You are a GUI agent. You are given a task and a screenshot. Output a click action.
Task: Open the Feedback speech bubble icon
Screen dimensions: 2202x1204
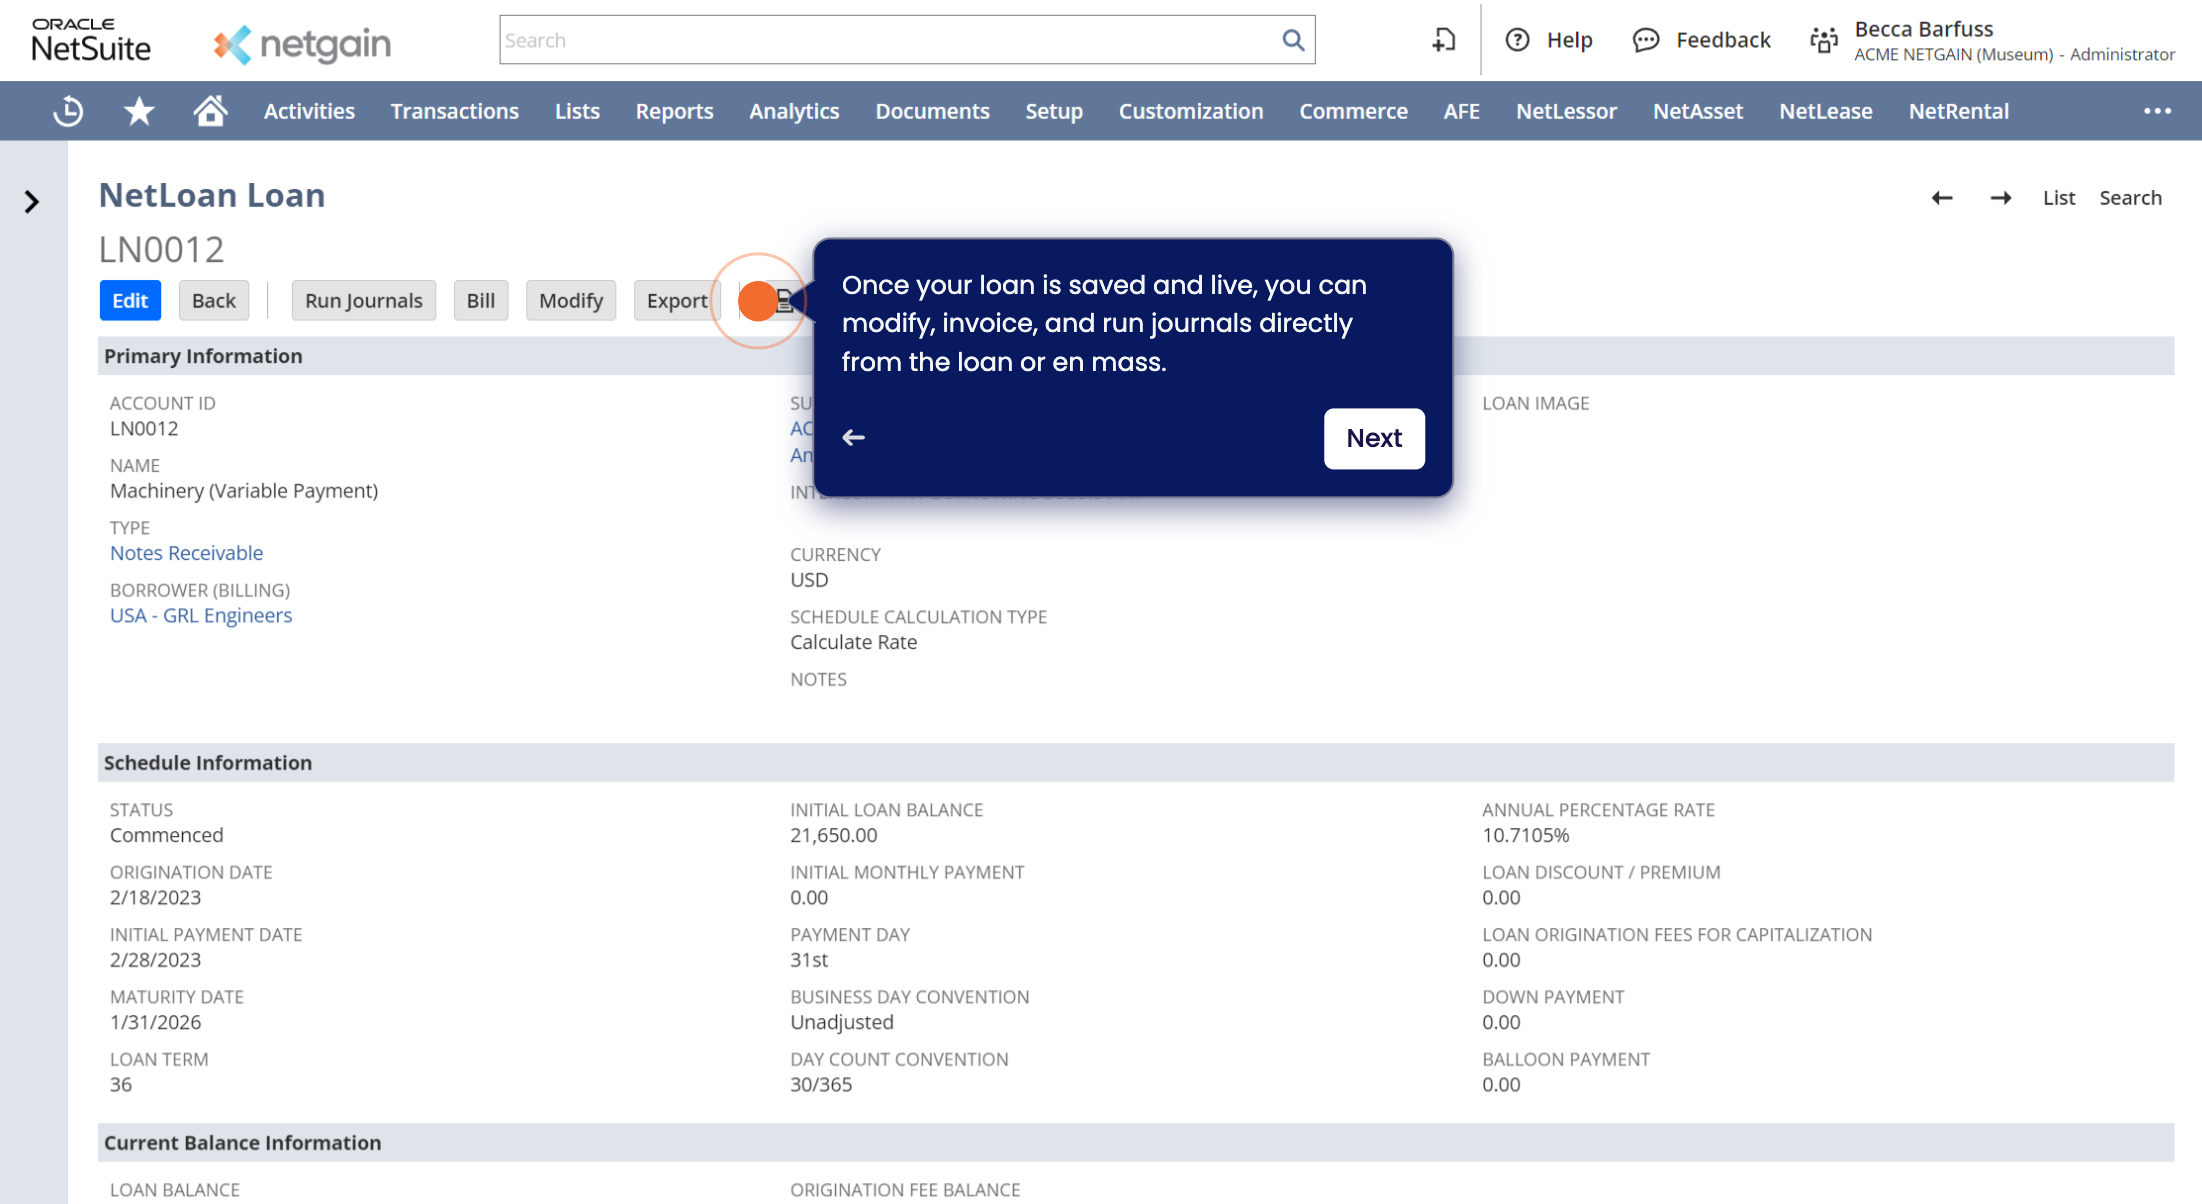pyautogui.click(x=1646, y=40)
